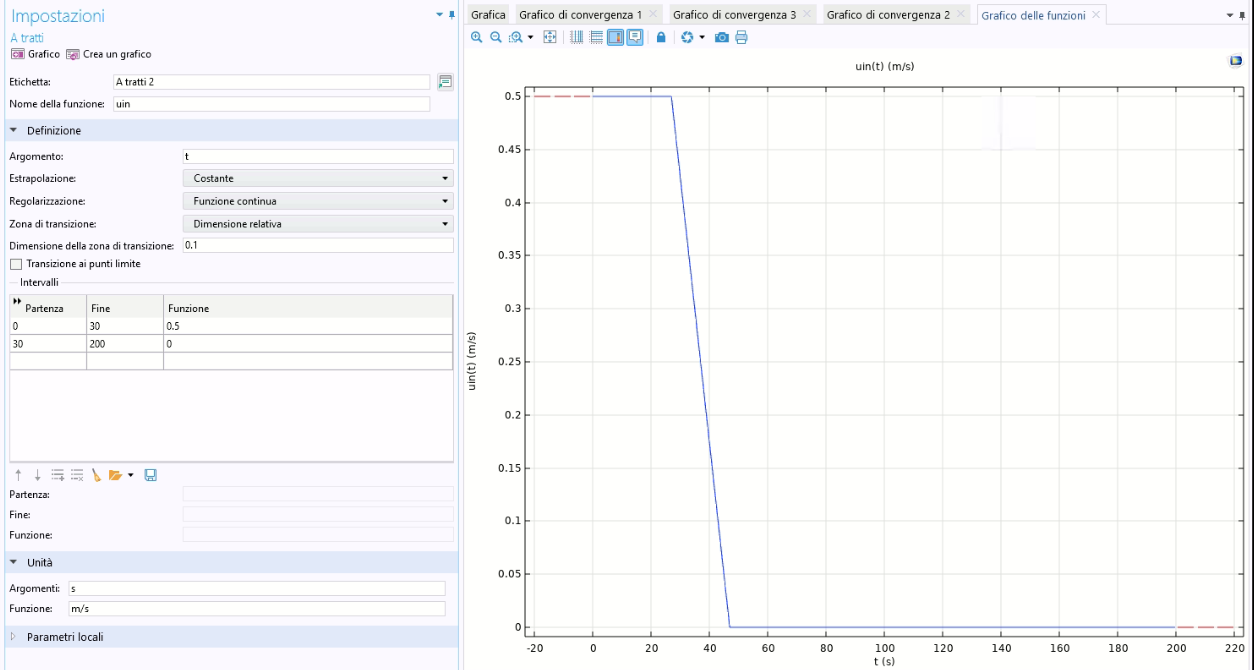The image size is (1254, 670).
Task: Clear the table with the broom icon
Action: point(97,475)
